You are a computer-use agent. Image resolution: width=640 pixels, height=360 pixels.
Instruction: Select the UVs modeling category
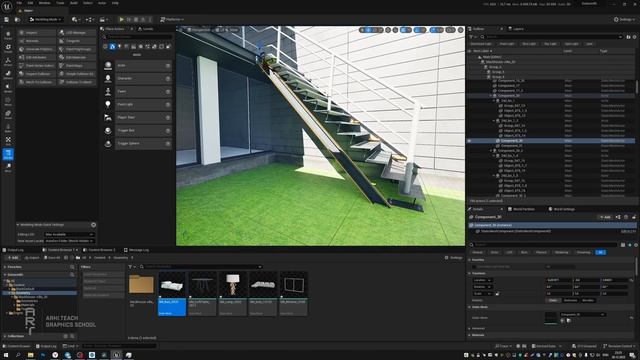[8, 141]
